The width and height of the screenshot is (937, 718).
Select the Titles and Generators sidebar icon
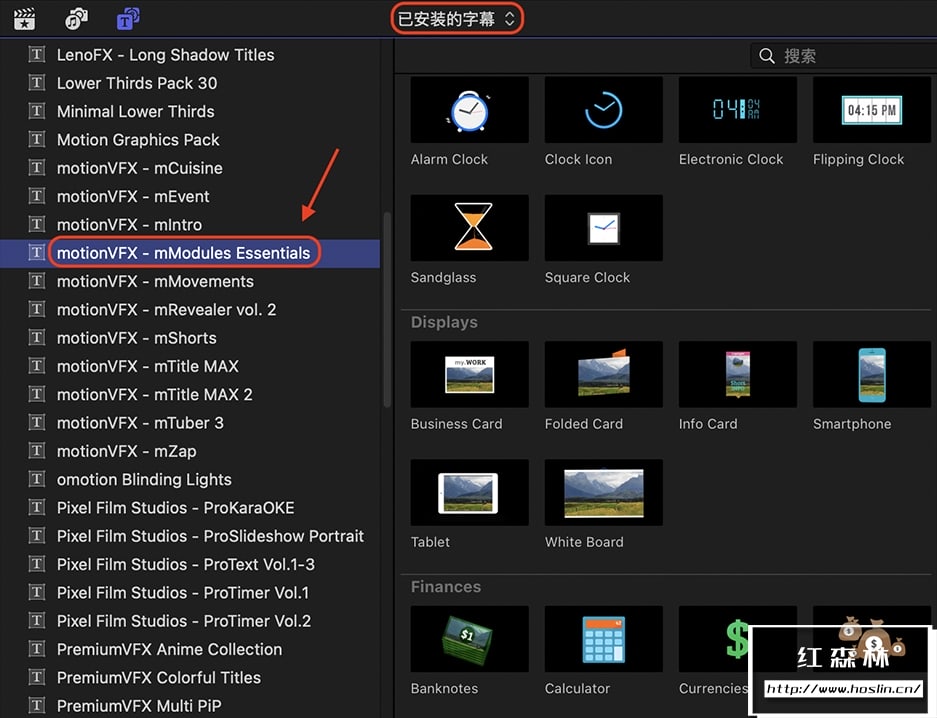[128, 19]
